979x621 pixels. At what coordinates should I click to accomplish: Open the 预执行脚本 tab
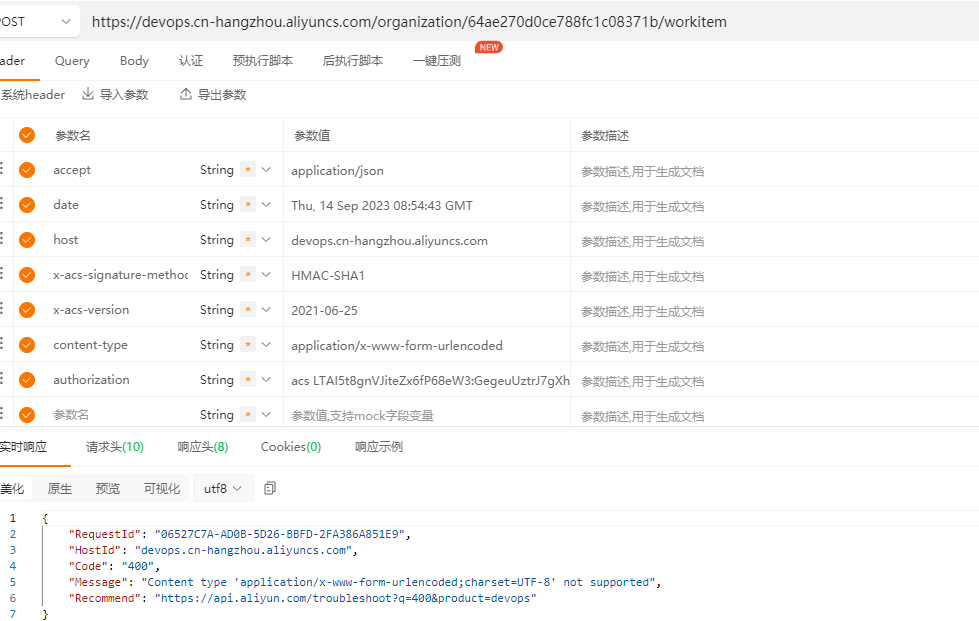coord(262,61)
